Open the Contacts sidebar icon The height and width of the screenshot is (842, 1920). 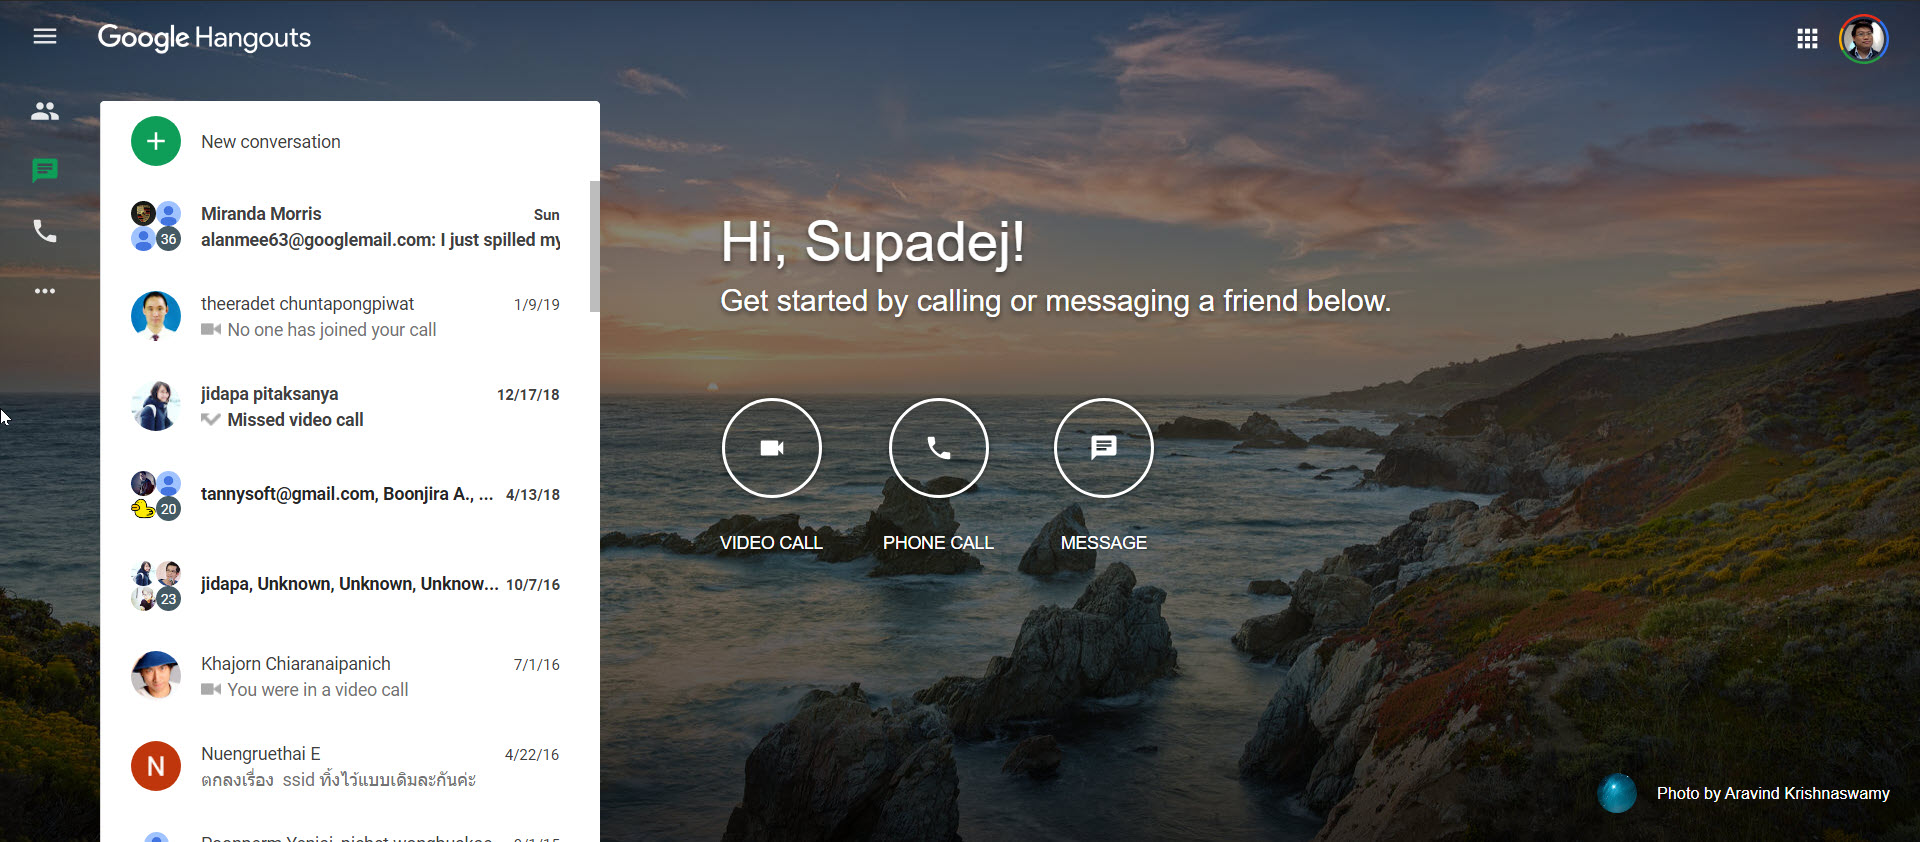coord(45,111)
